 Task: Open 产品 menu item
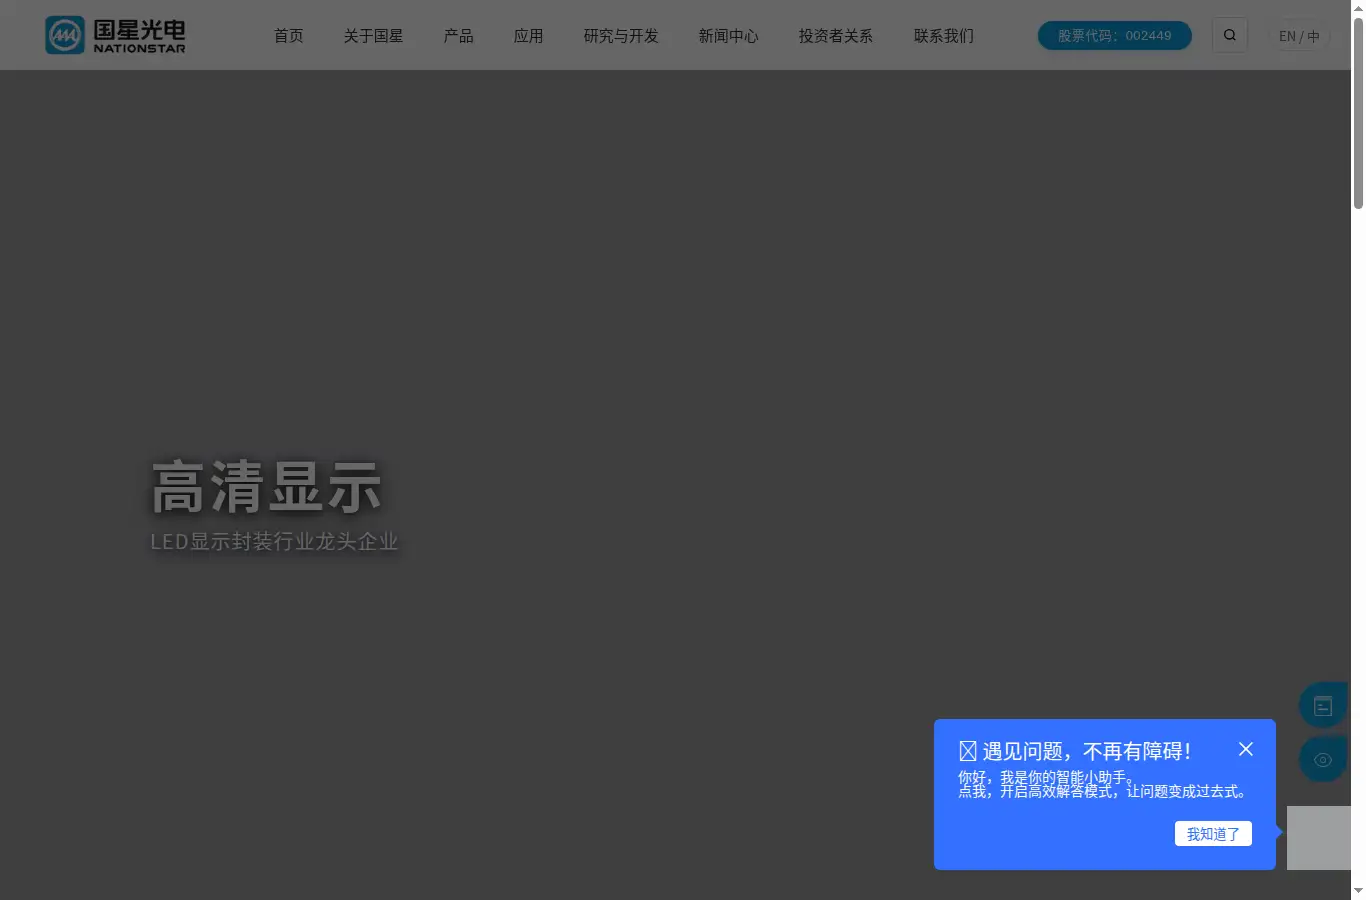(458, 36)
